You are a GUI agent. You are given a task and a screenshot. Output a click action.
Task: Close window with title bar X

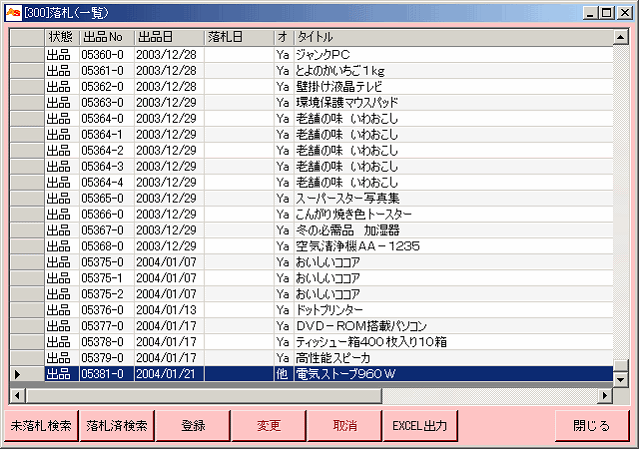click(624, 13)
